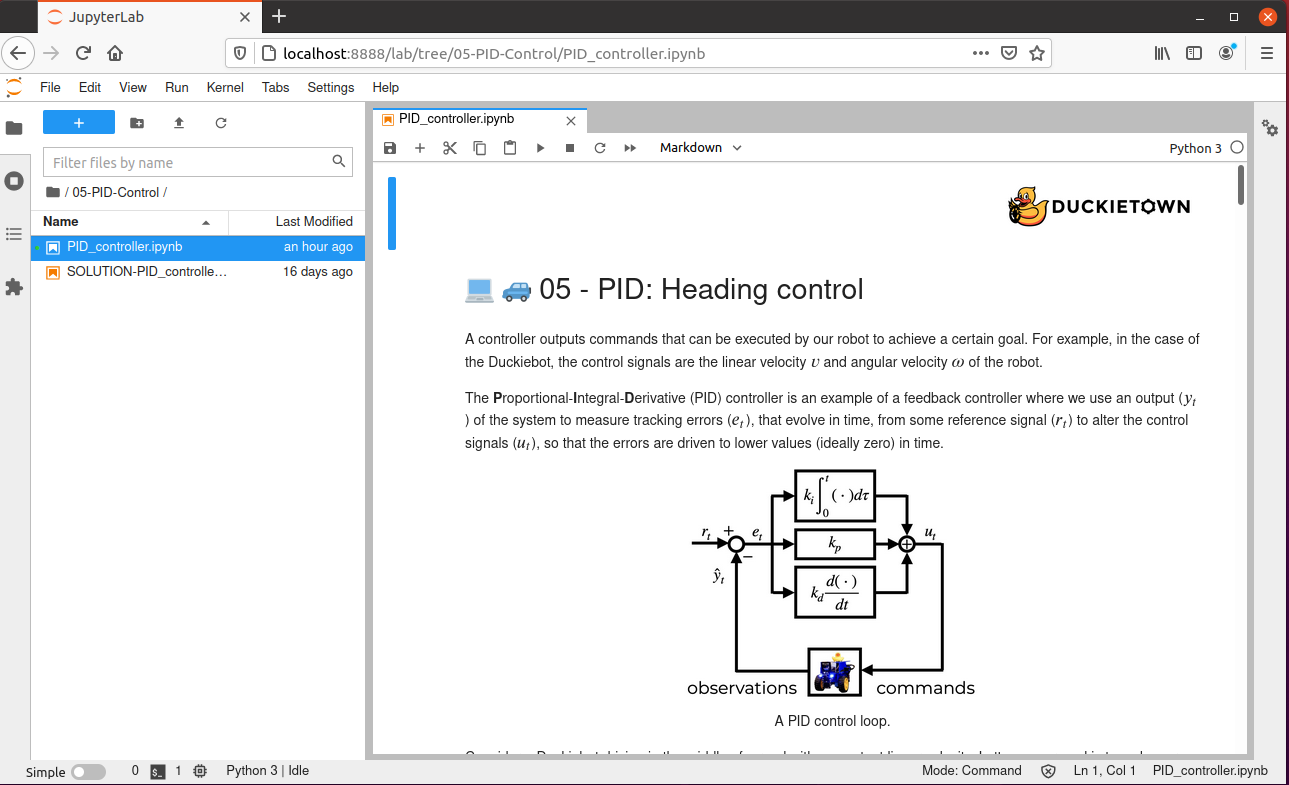Open the Run menu
The image size is (1289, 785).
point(177,87)
